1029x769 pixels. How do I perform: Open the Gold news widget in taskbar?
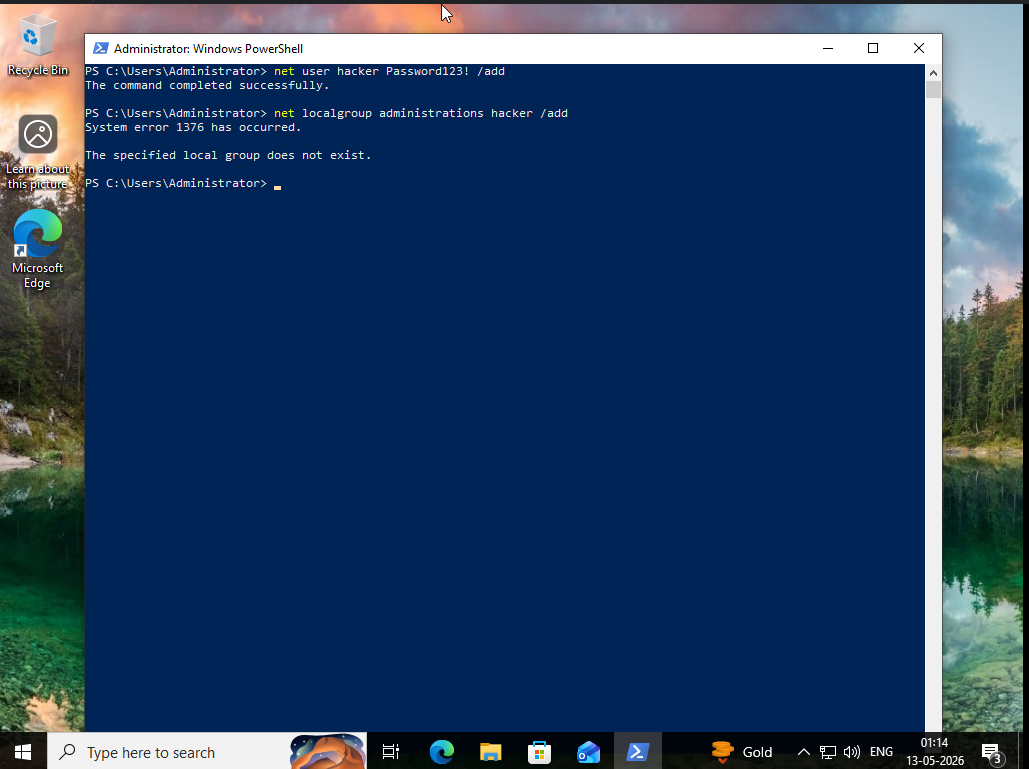coord(742,752)
